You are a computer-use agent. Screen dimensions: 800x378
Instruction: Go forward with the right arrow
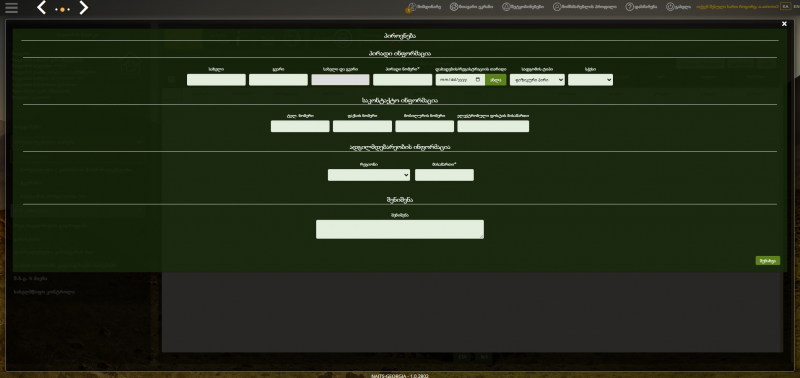click(84, 8)
